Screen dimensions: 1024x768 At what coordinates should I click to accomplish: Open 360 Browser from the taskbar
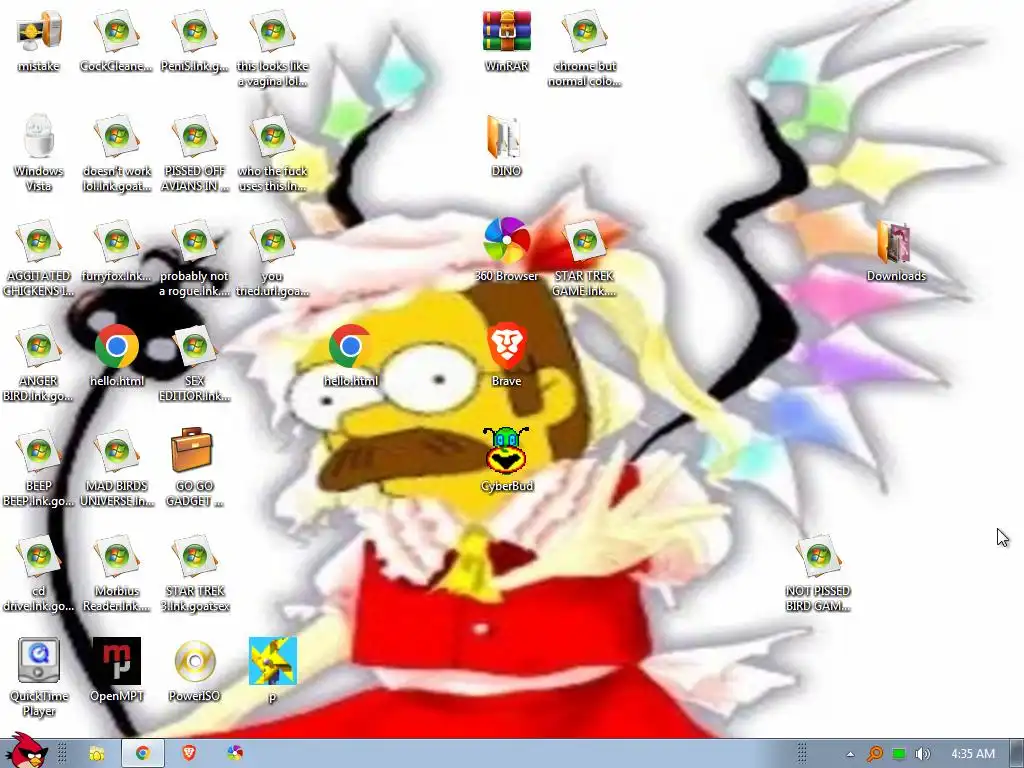(235, 754)
